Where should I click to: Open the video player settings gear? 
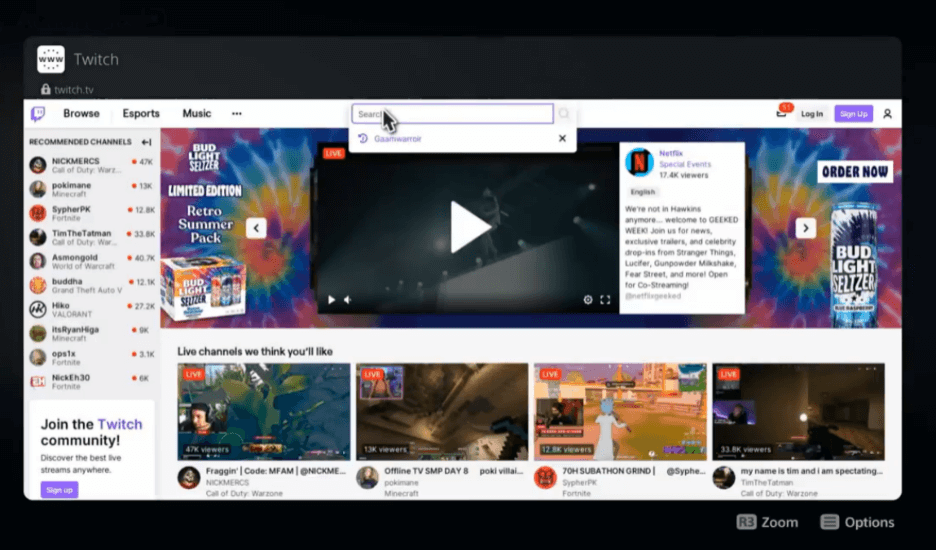[587, 300]
